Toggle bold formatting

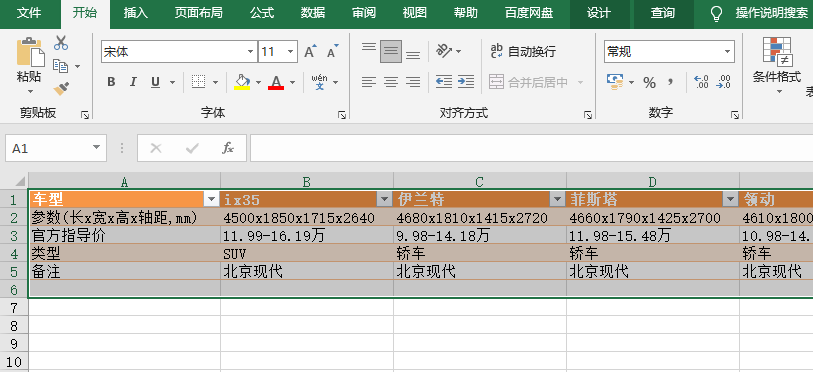[x=111, y=82]
